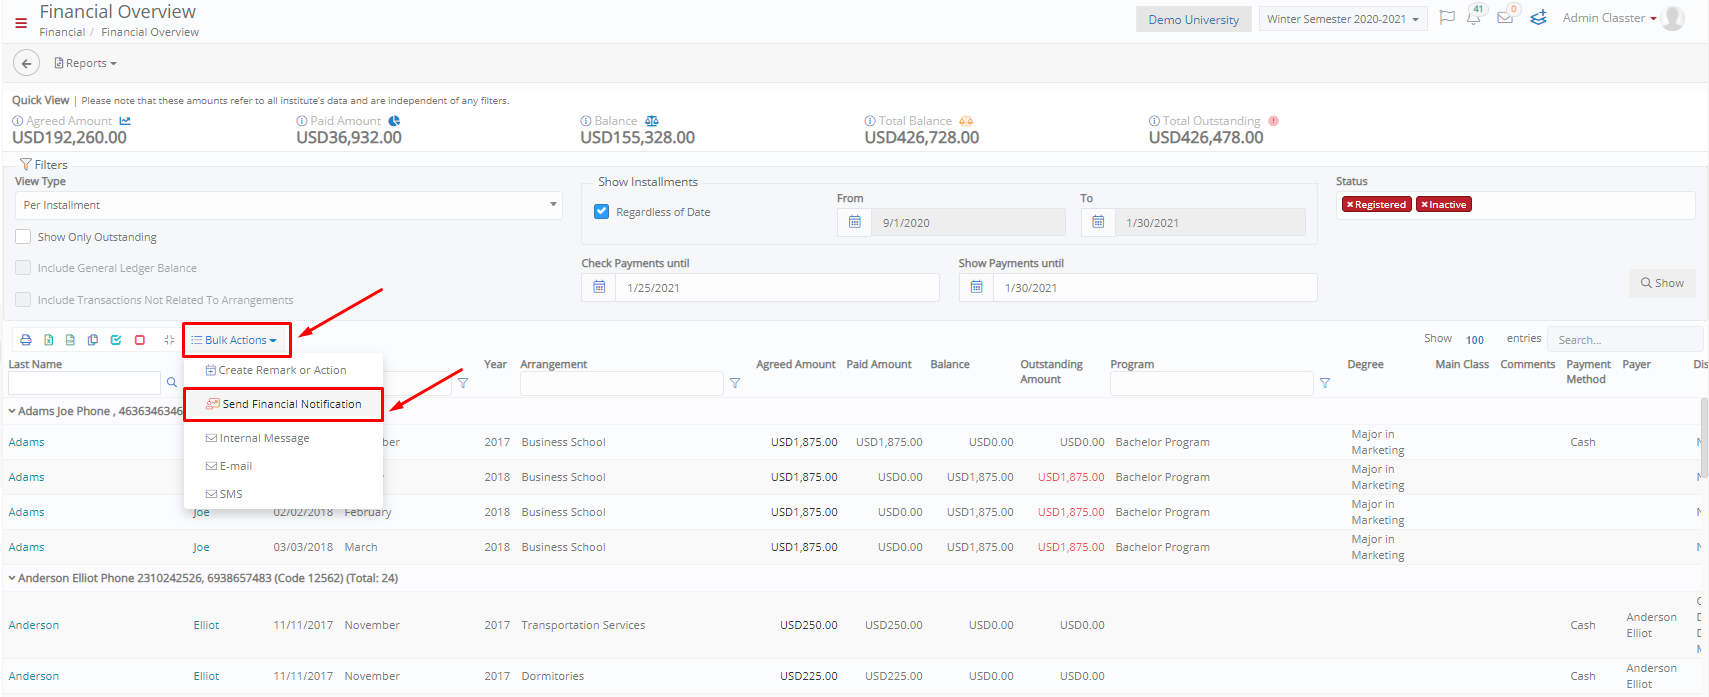Open the Show Payments until calendar icon
The image size is (1709, 697).
click(976, 287)
